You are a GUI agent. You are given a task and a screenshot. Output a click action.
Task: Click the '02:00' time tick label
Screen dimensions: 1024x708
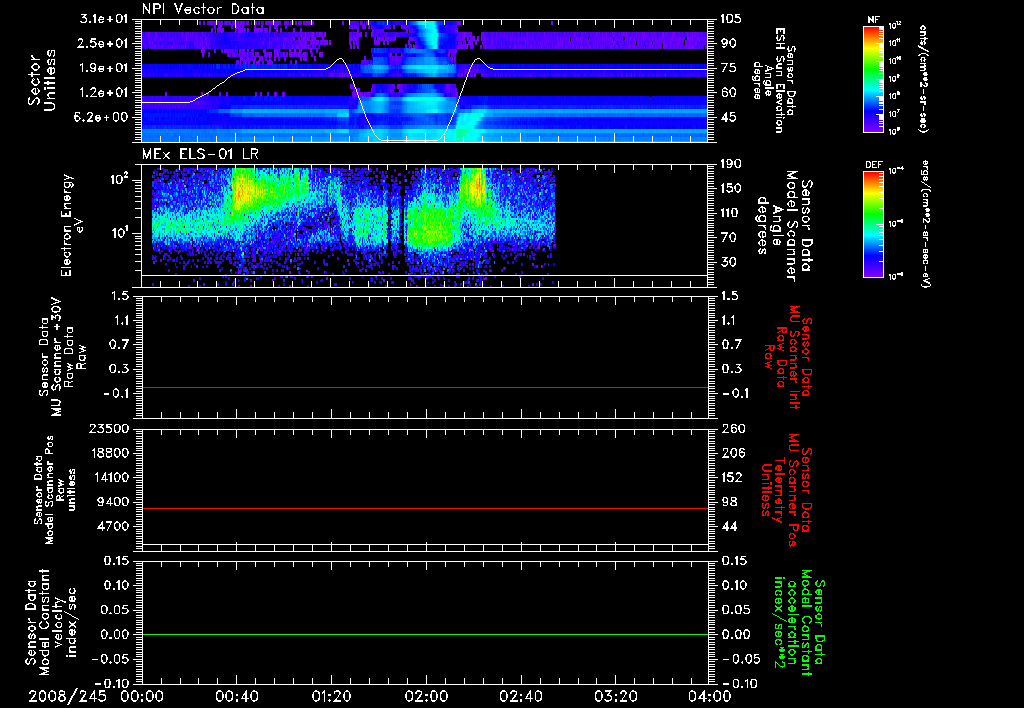[426, 696]
